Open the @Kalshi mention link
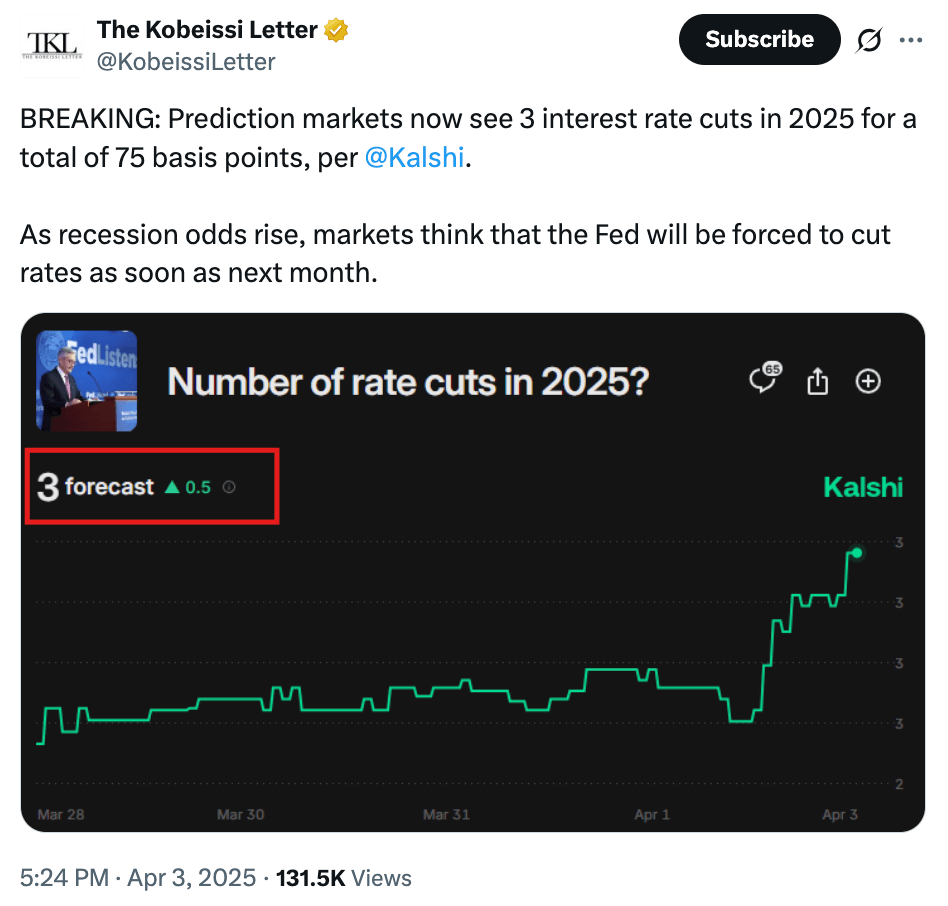The image size is (948, 906). (x=415, y=158)
